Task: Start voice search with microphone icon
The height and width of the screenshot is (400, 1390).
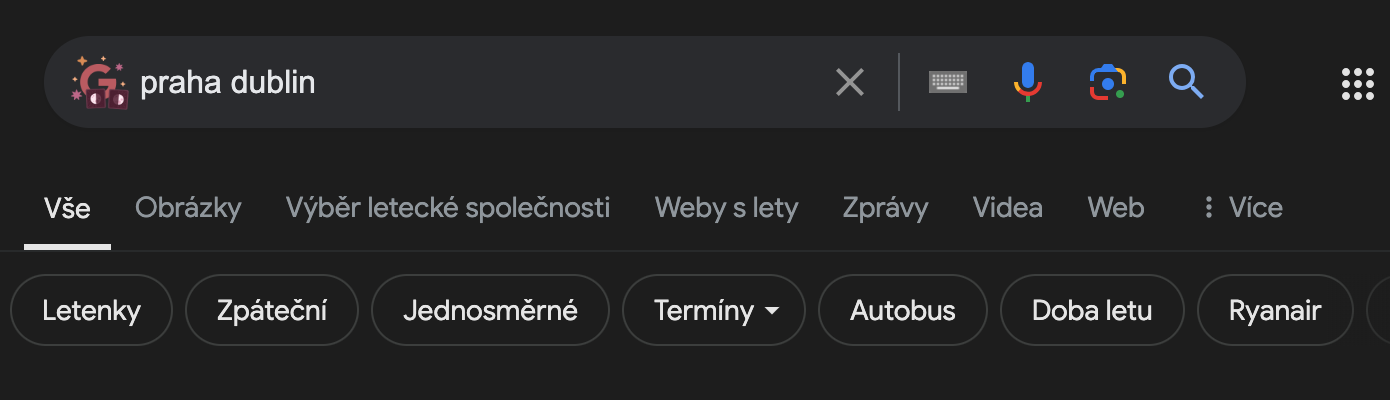Action: pyautogui.click(x=1027, y=82)
